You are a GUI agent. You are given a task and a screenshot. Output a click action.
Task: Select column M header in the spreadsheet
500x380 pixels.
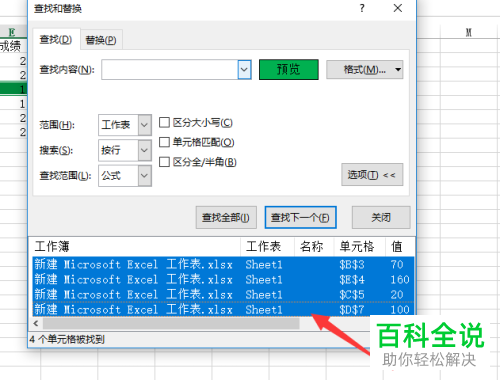[469, 32]
